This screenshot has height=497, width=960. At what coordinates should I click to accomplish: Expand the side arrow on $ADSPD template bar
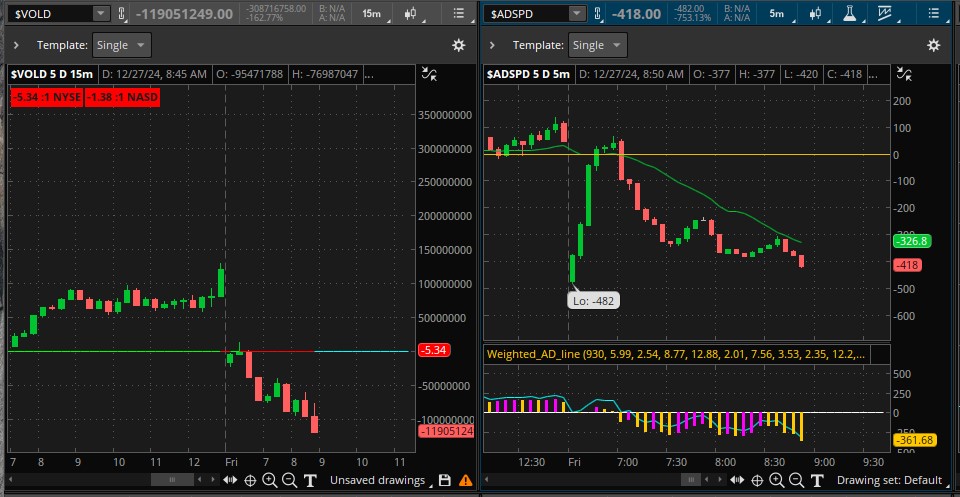[492, 45]
